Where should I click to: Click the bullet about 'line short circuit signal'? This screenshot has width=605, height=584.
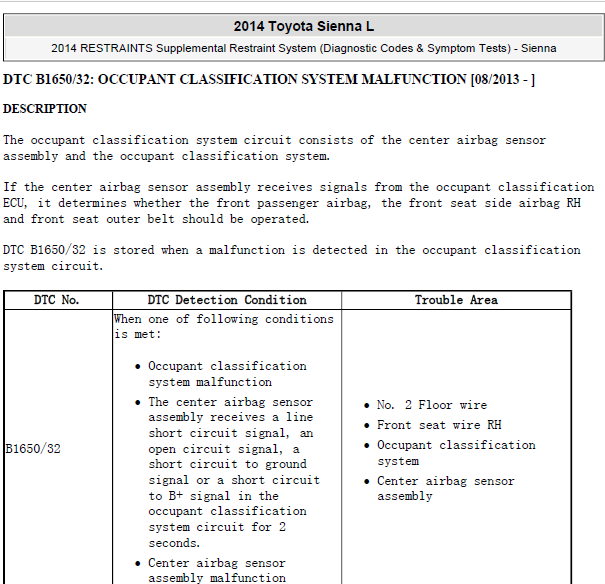[234, 473]
